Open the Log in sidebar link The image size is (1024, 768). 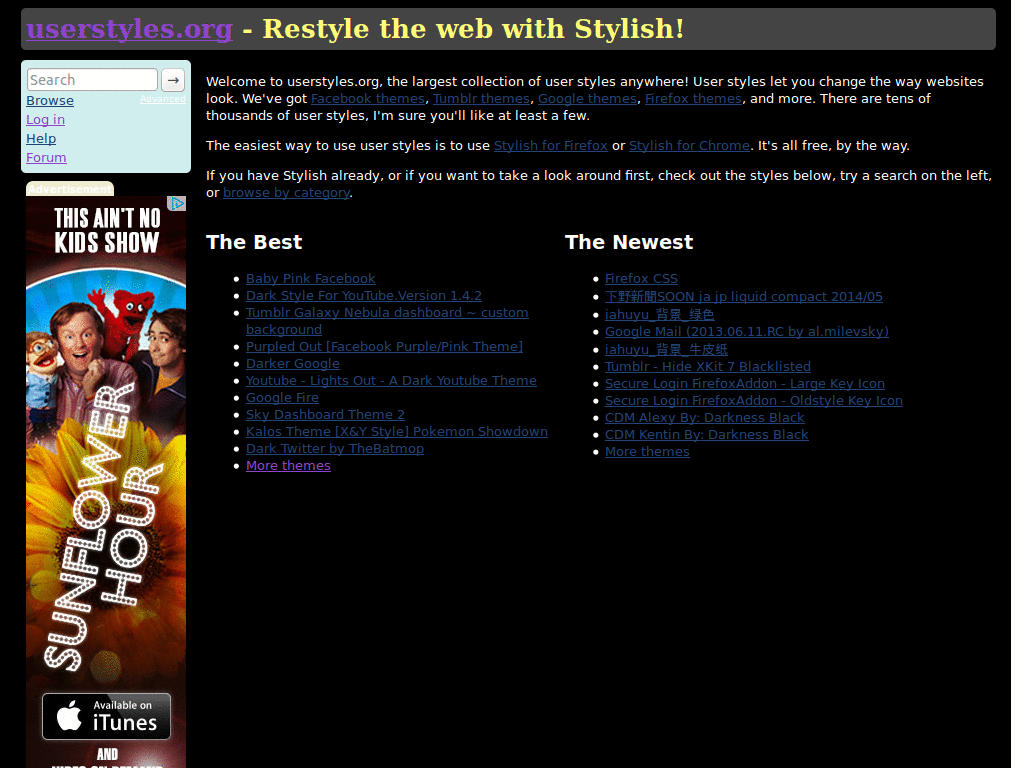click(45, 120)
